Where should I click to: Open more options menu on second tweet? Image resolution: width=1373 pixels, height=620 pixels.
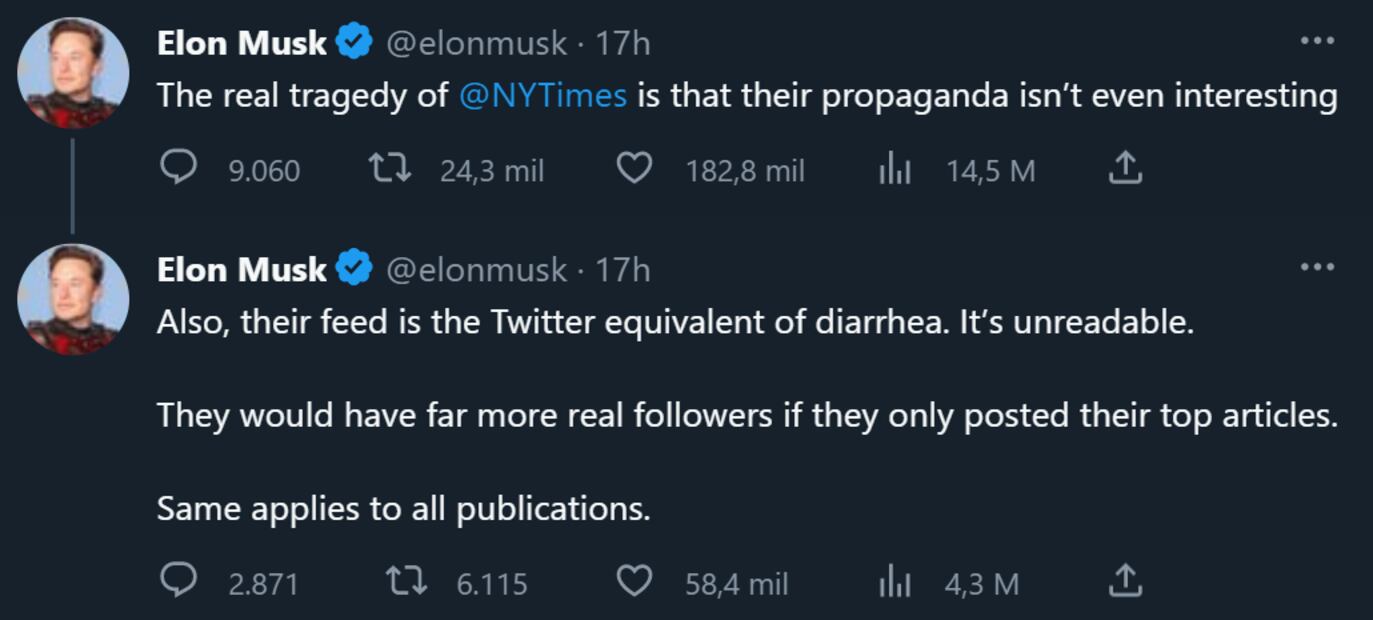click(x=1317, y=267)
